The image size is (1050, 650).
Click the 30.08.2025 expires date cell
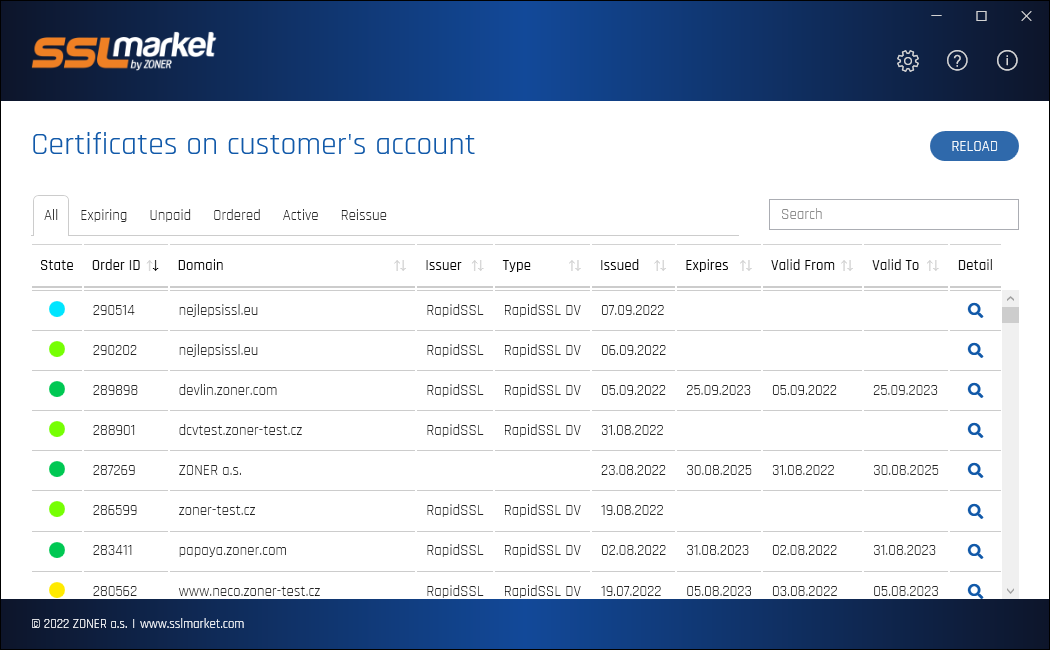click(x=719, y=471)
